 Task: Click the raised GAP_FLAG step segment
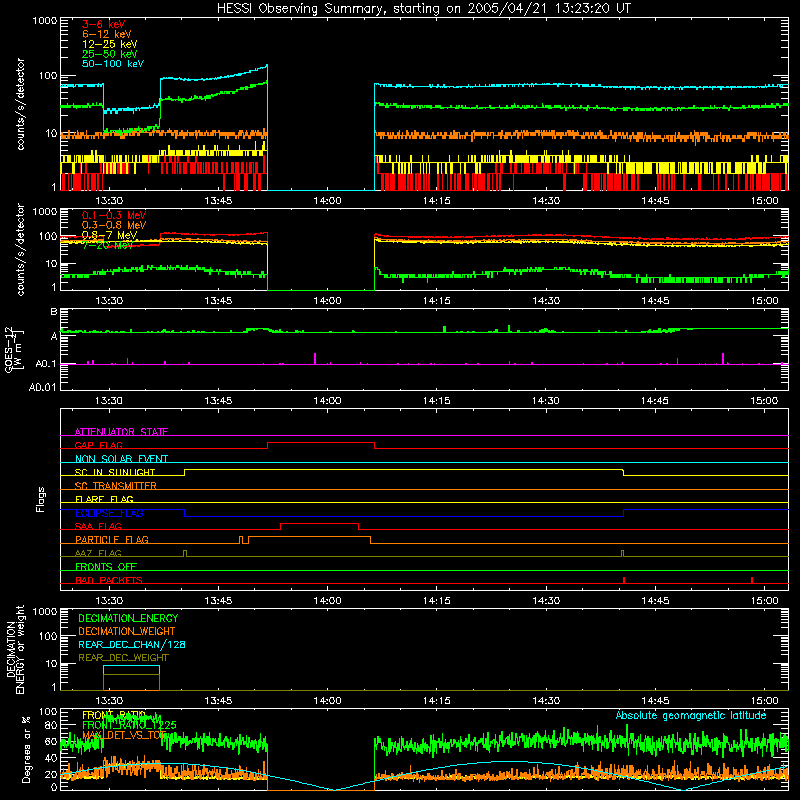click(321, 443)
